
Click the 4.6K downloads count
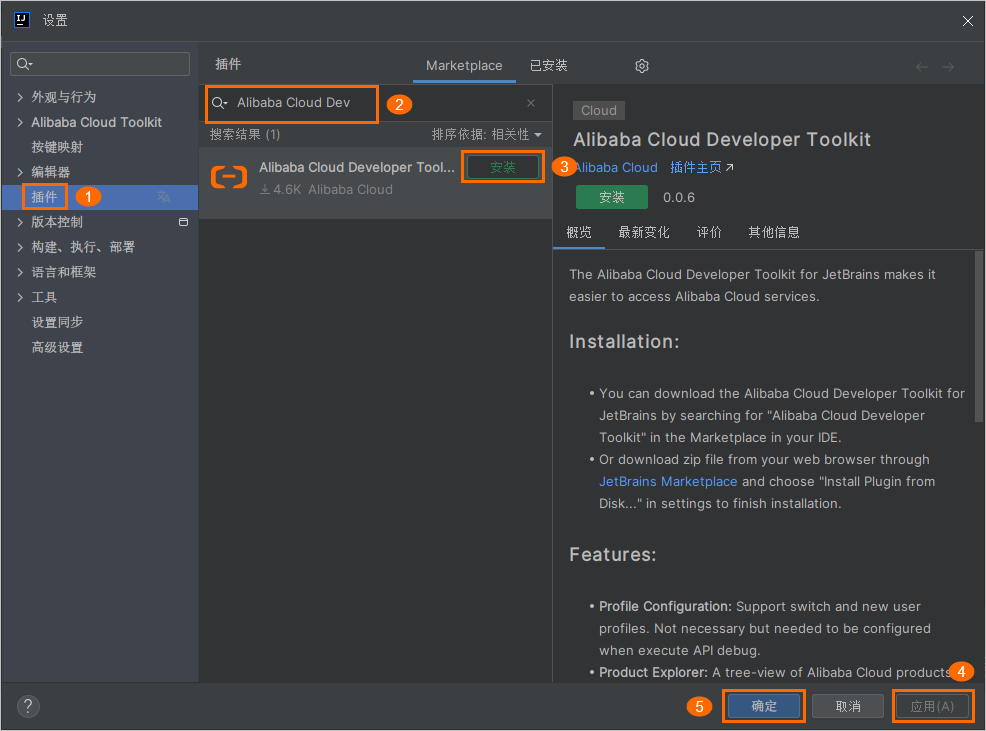pos(280,189)
